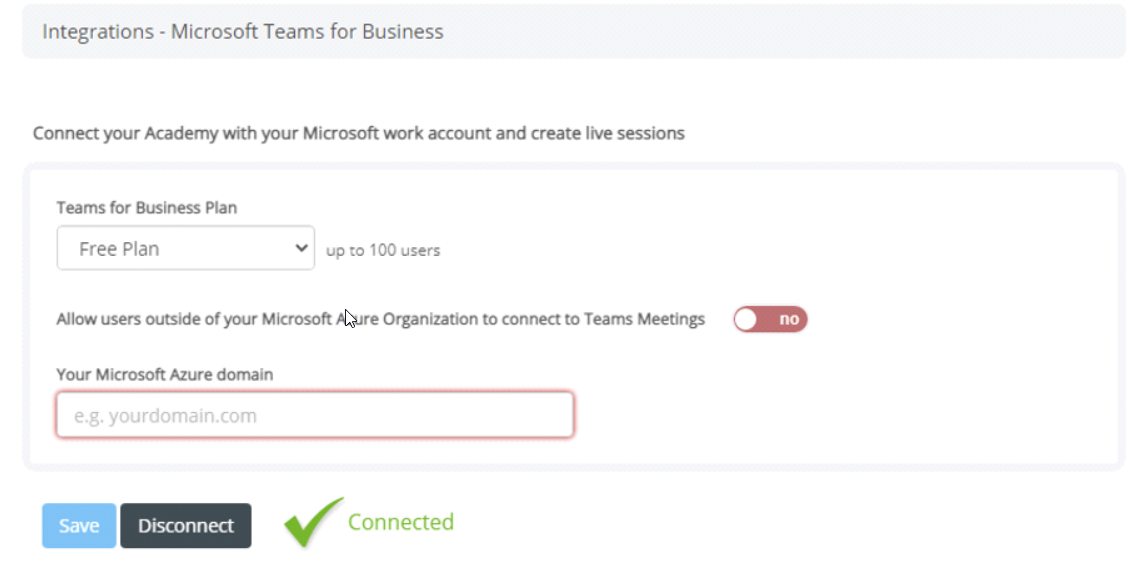The image size is (1130, 568).
Task: Toggle the outside users switch labeled no
Action: (770, 319)
